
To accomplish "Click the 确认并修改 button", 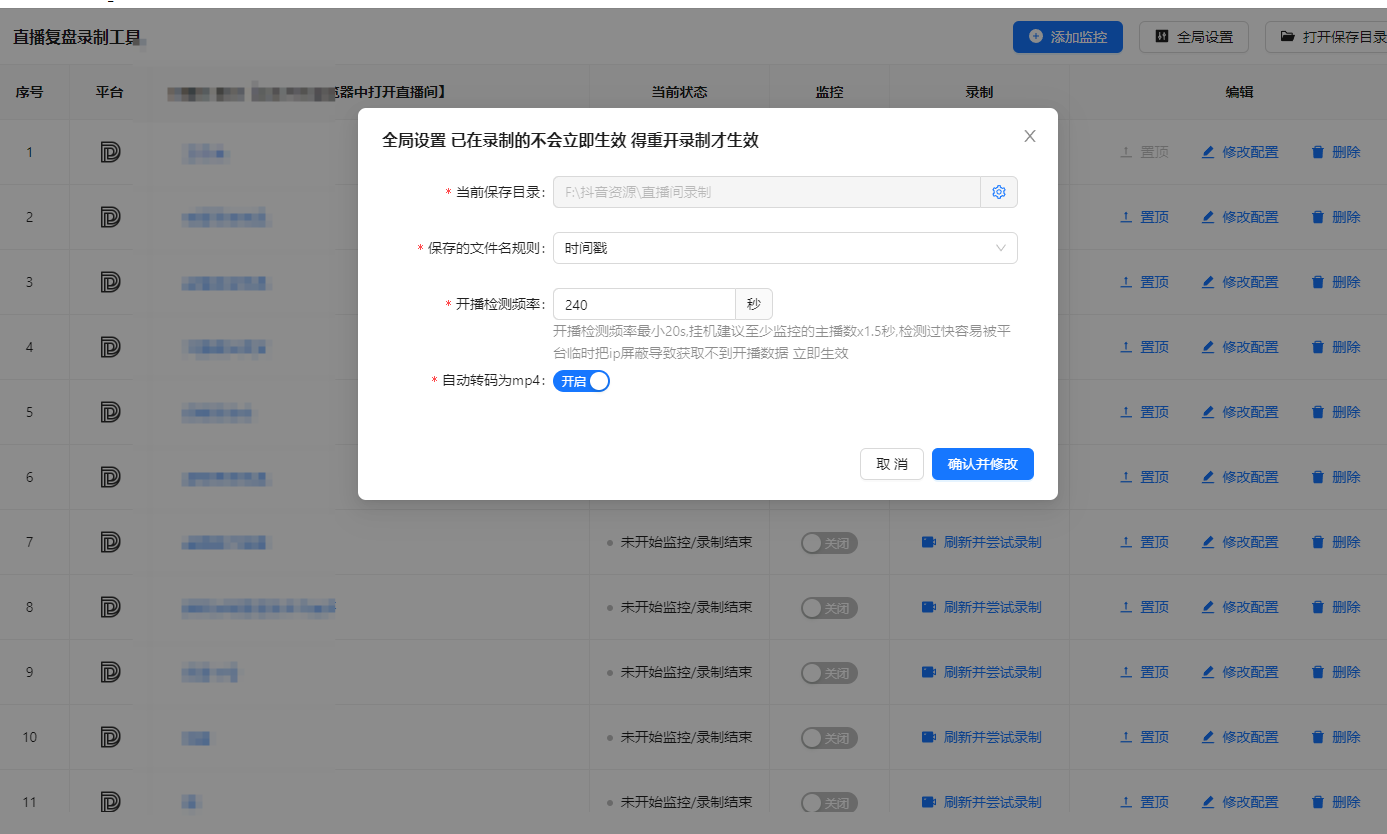I will [983, 463].
